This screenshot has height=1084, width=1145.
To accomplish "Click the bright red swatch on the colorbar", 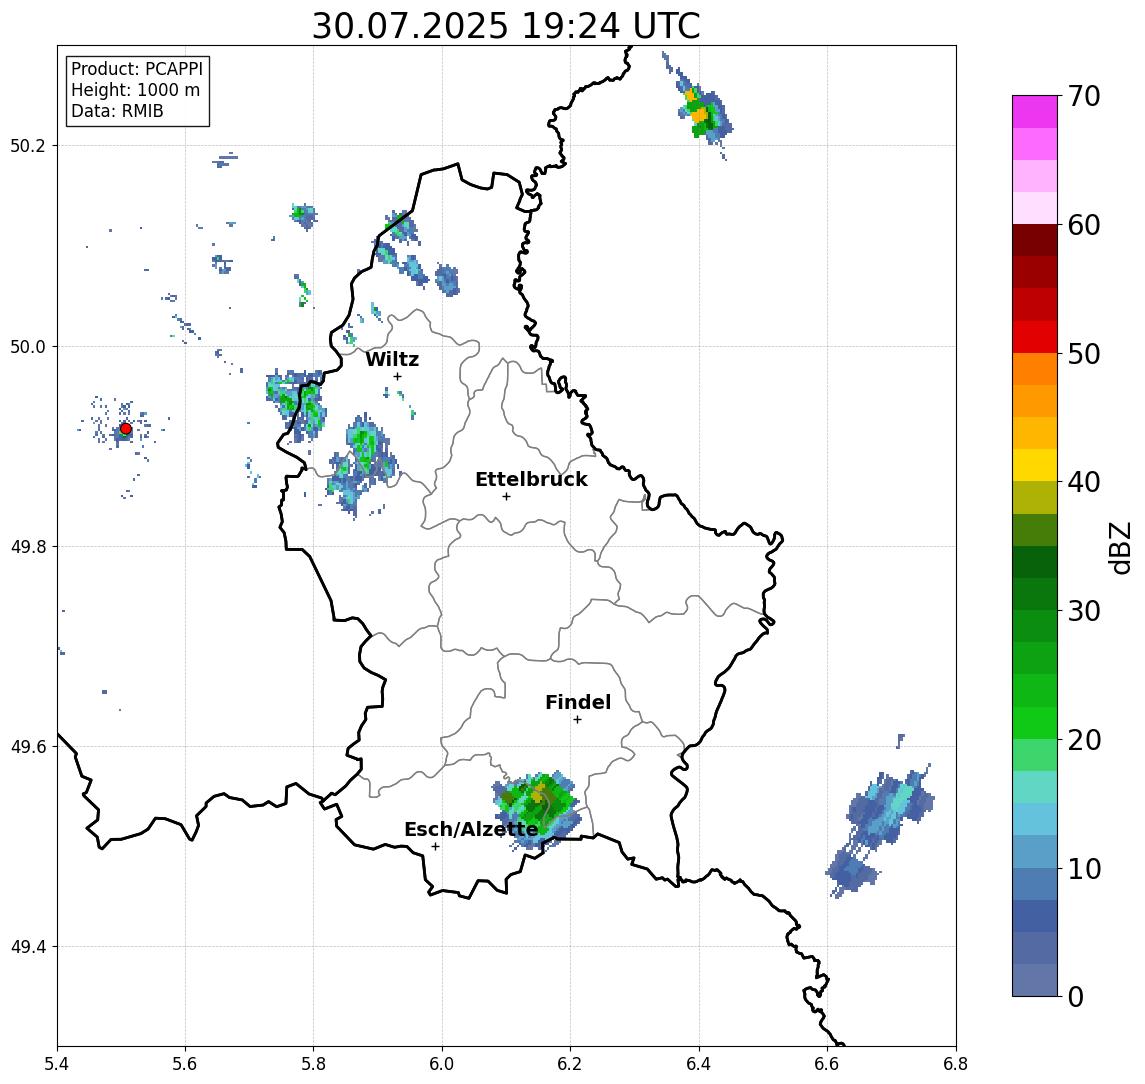I will point(1035,337).
